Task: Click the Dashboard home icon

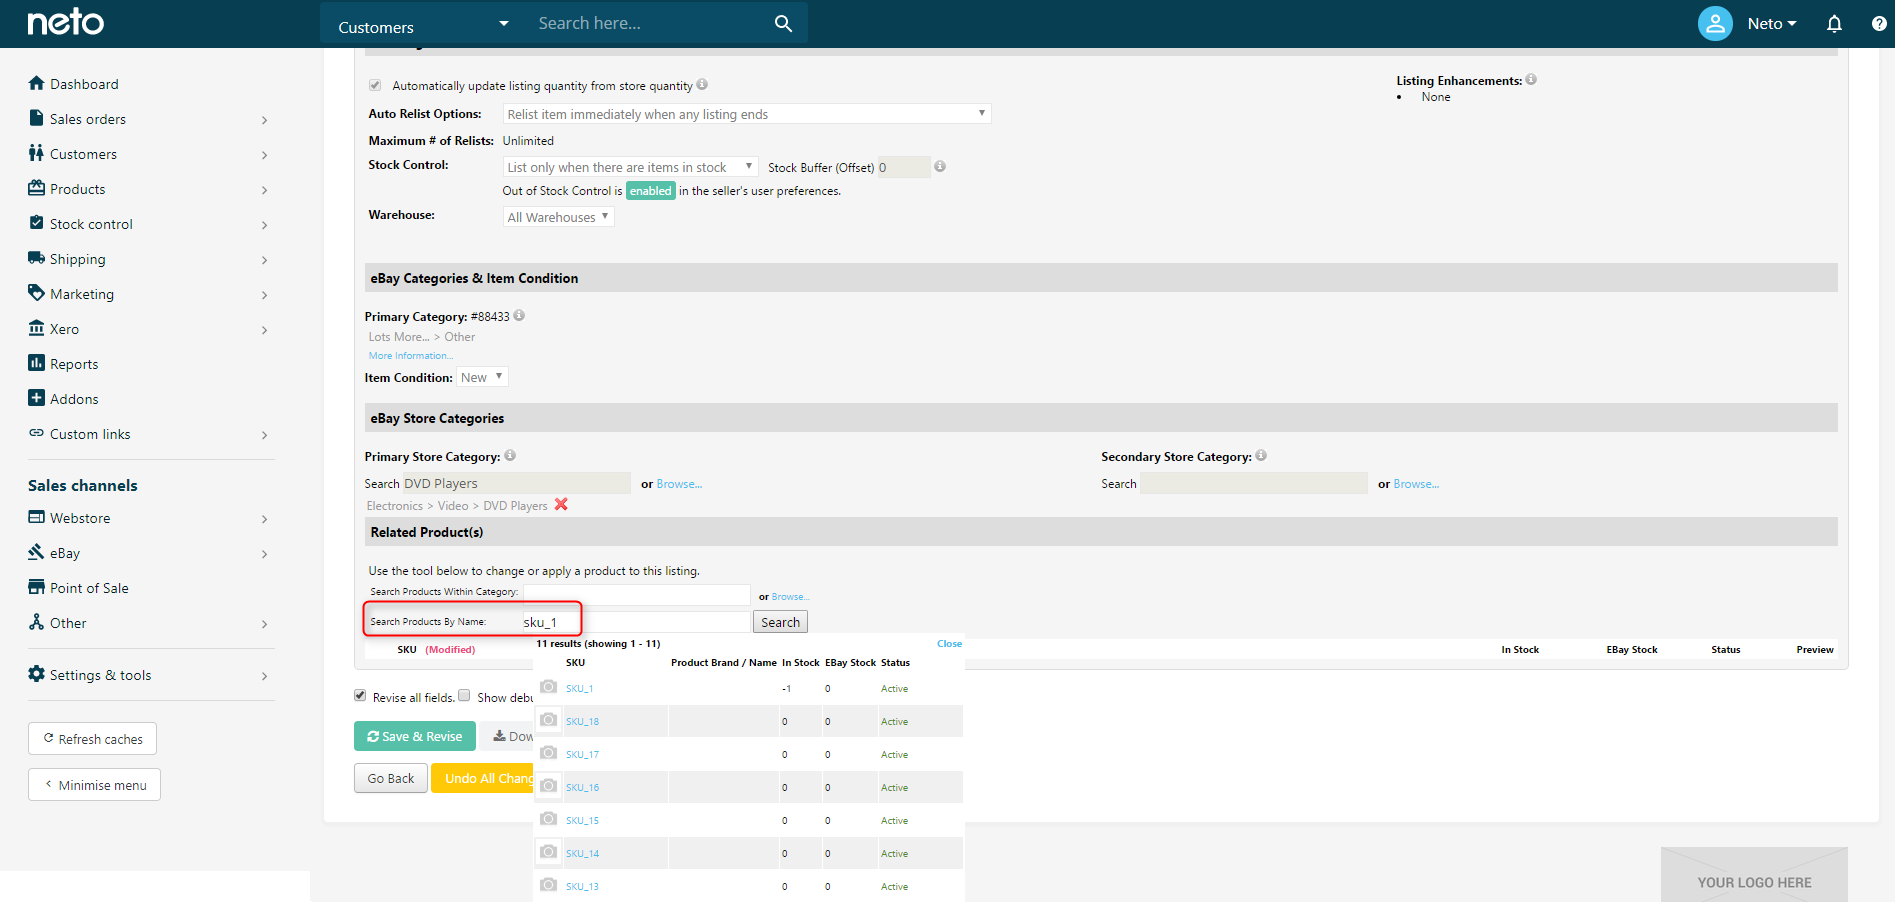Action: [x=37, y=83]
